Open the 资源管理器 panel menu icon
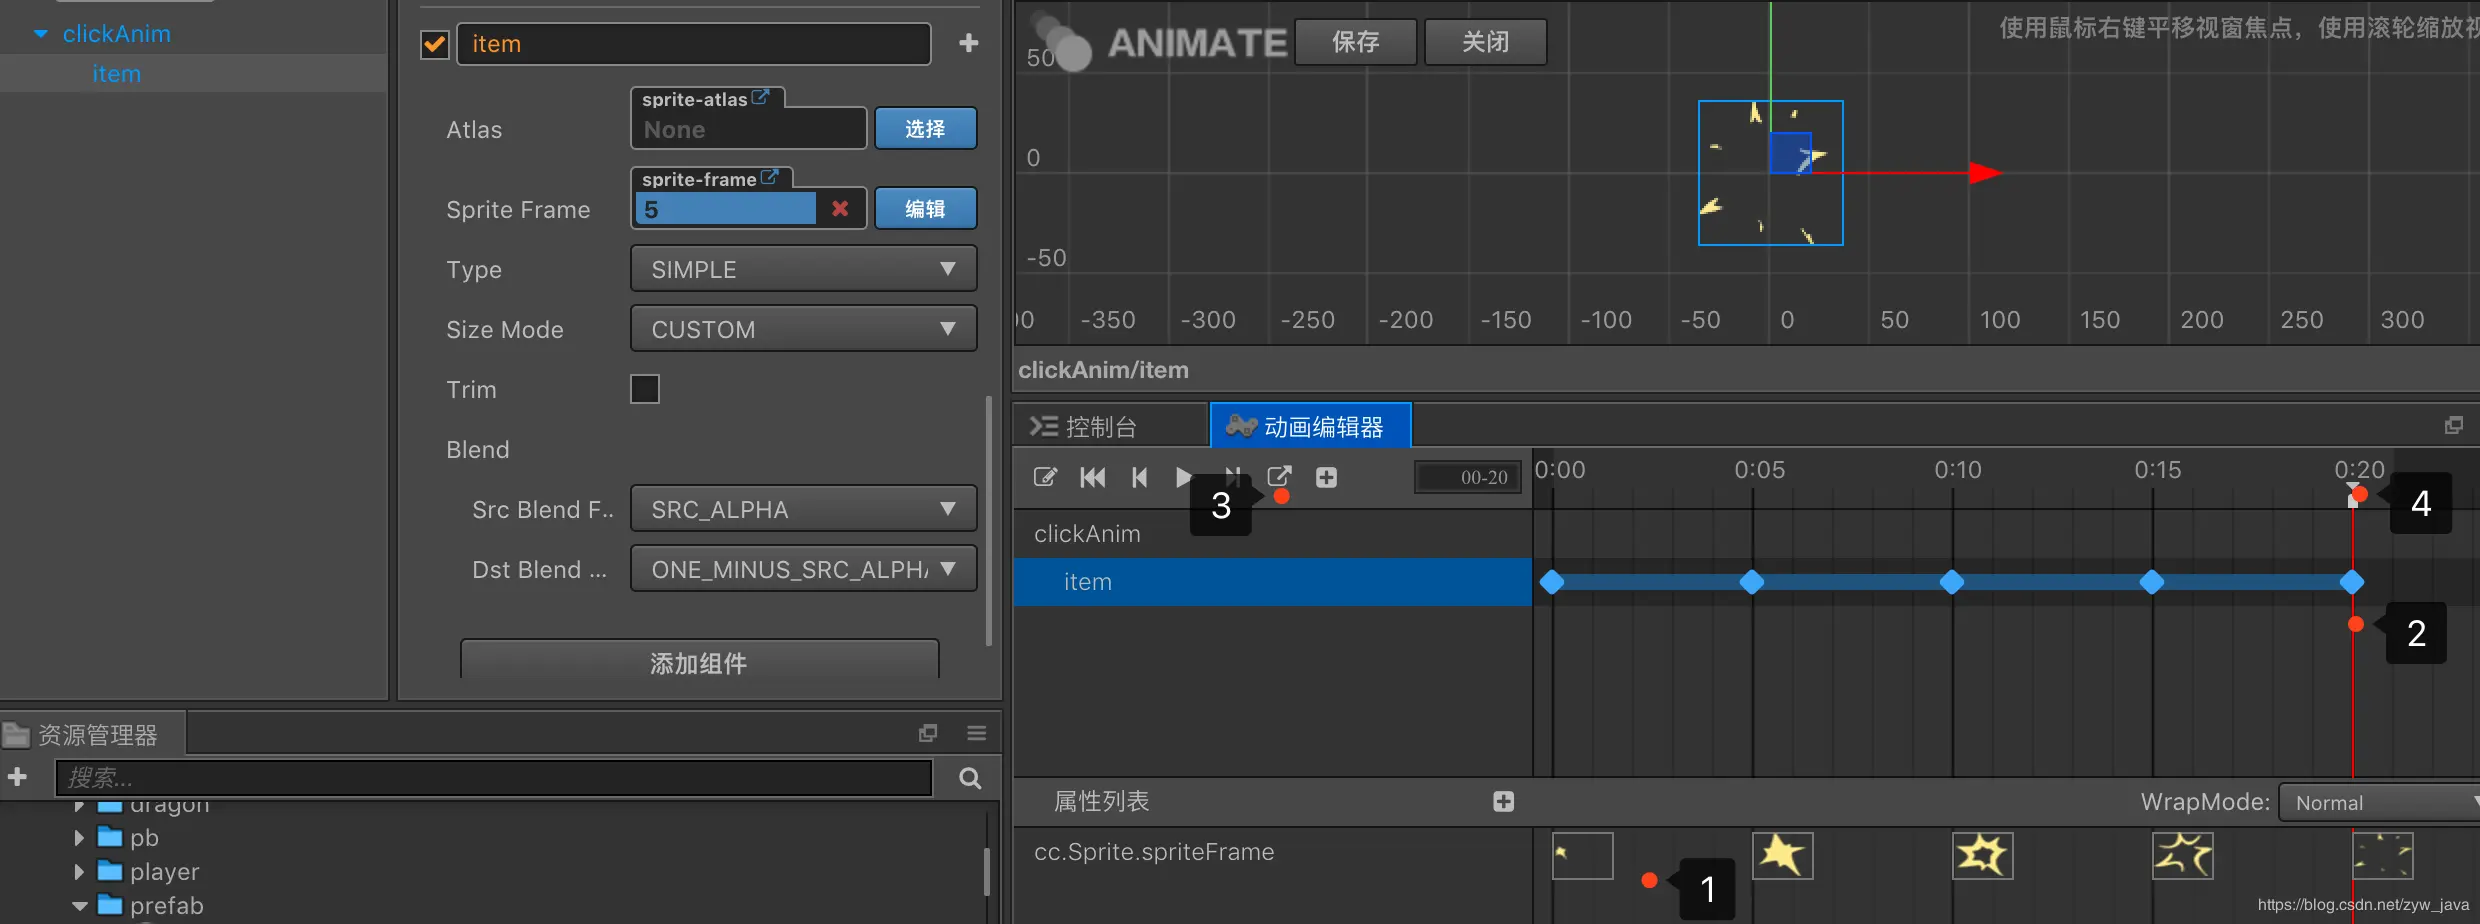 pos(977,734)
